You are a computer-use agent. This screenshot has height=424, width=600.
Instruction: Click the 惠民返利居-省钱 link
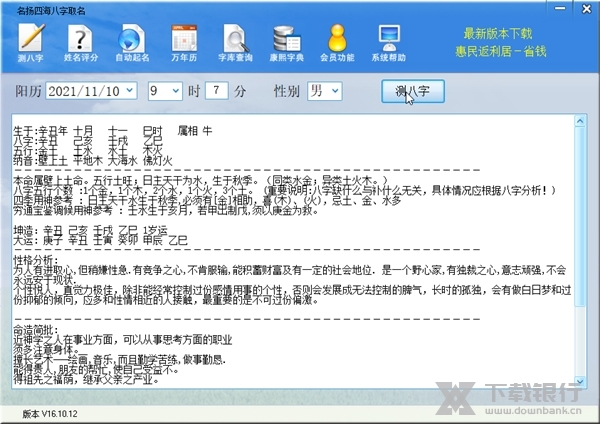pos(501,51)
